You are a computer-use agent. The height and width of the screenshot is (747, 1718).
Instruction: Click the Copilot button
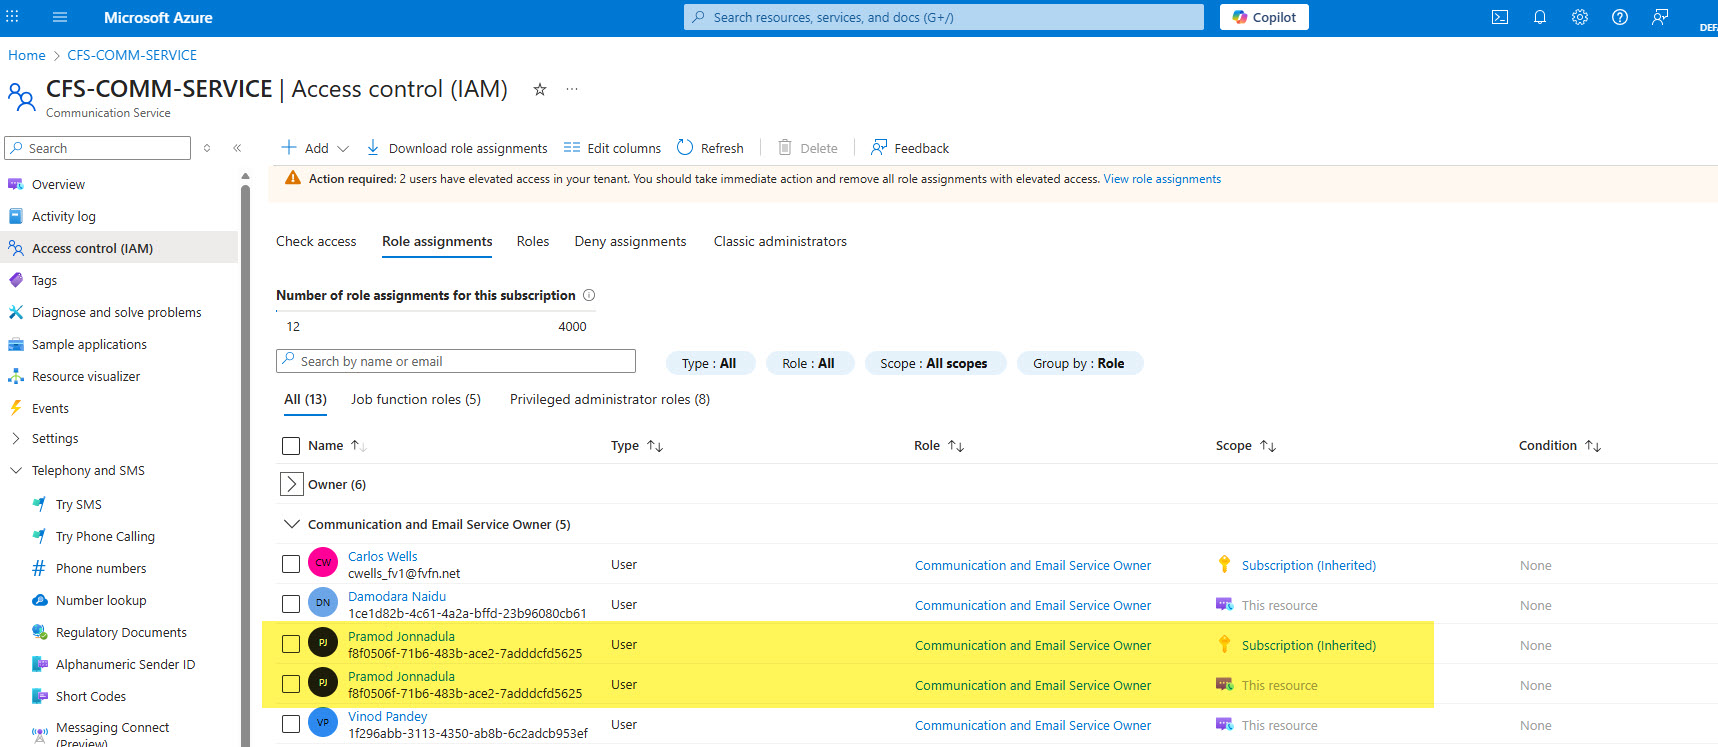1264,17
